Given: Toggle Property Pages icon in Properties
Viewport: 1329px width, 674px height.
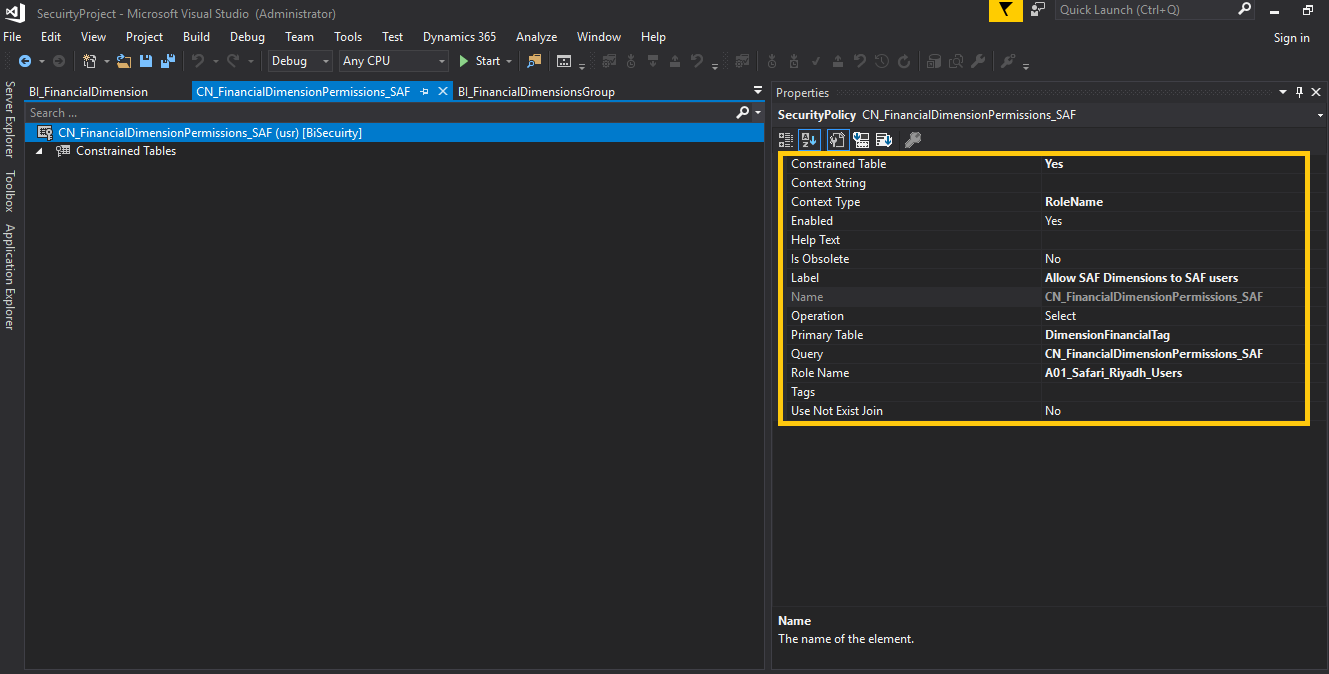Looking at the screenshot, I should tap(838, 139).
